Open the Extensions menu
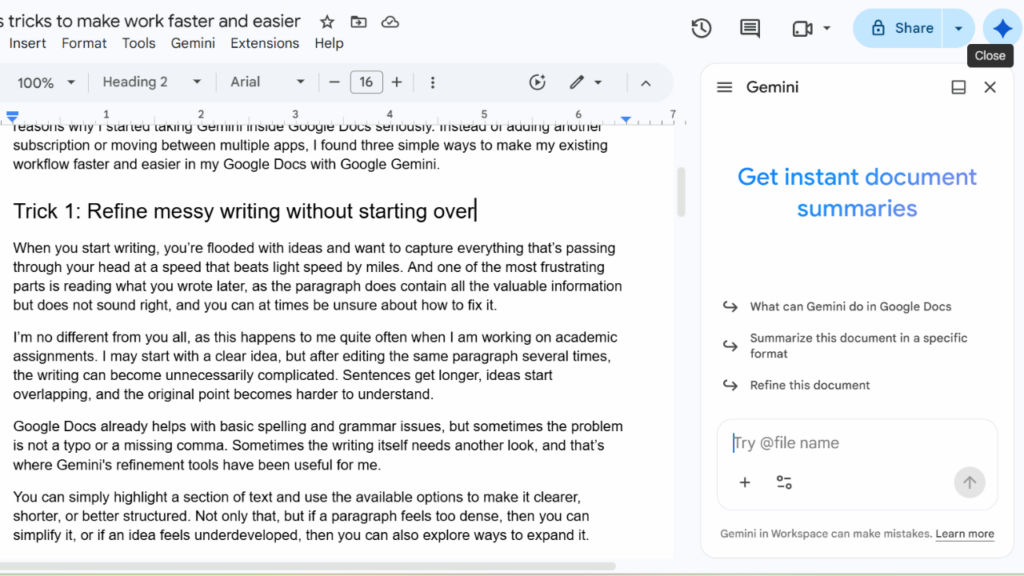1024x576 pixels. (264, 43)
